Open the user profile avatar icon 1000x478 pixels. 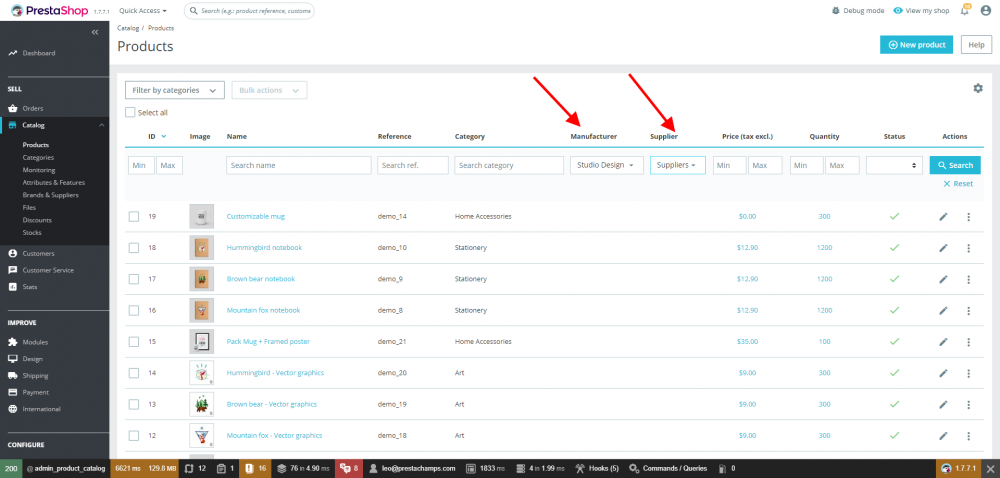click(985, 11)
